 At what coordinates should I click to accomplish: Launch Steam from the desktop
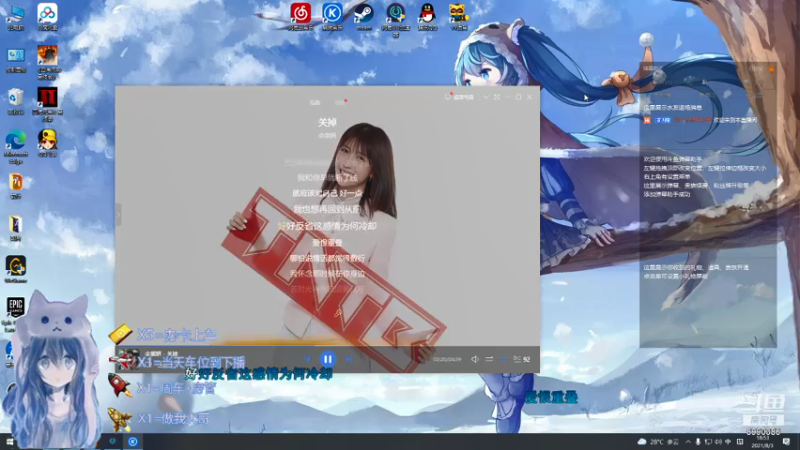pyautogui.click(x=364, y=17)
